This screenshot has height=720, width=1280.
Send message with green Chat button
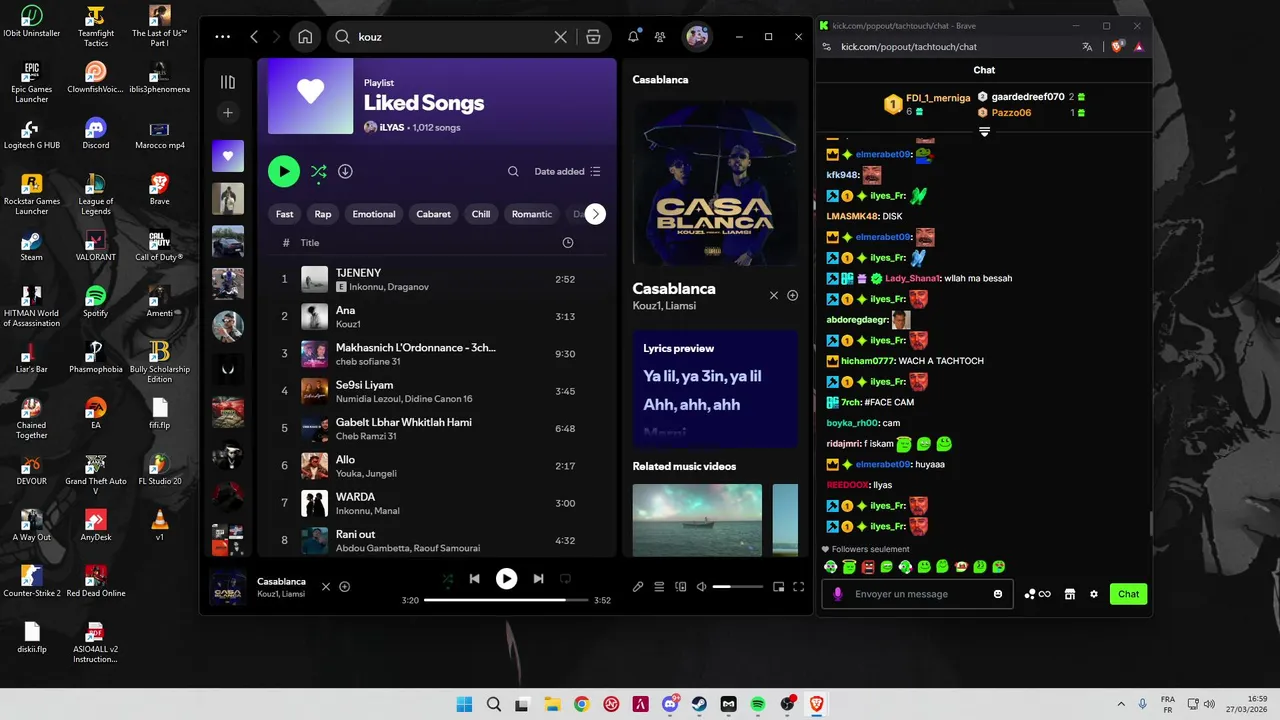pos(1128,594)
